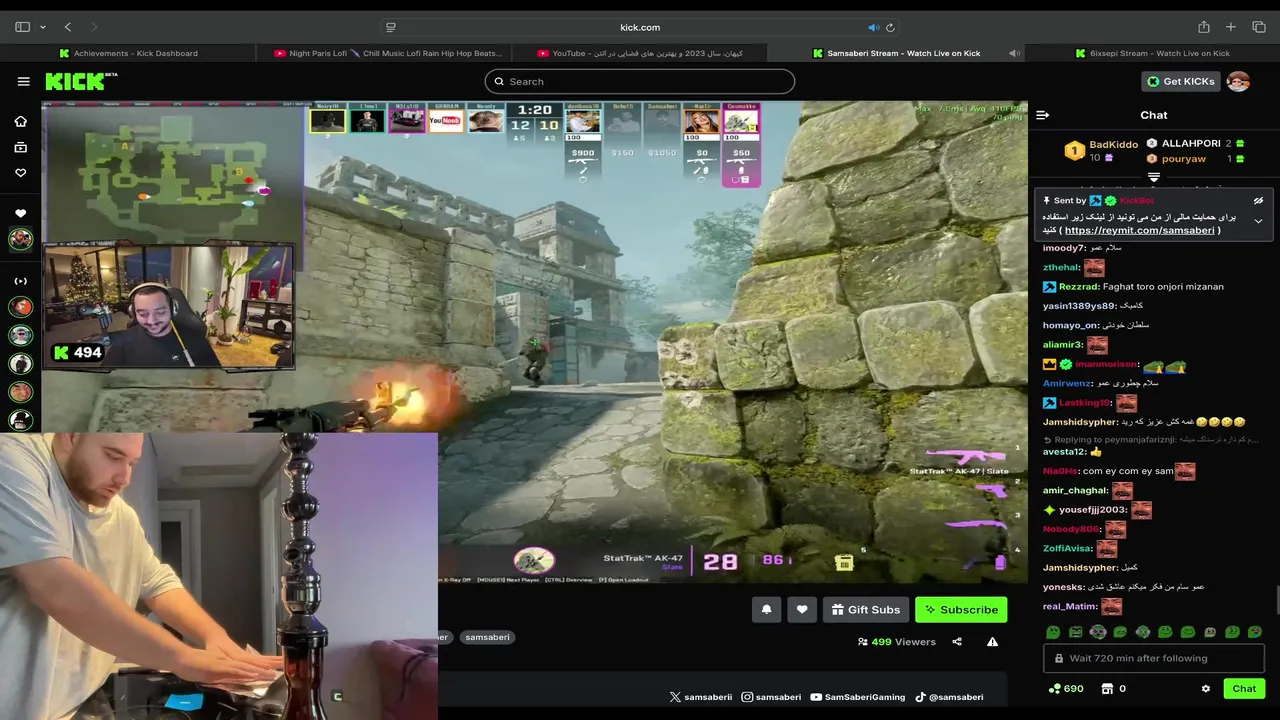The height and width of the screenshot is (720, 1280).
Task: Open Browse icon in left sidebar
Action: pyautogui.click(x=20, y=147)
